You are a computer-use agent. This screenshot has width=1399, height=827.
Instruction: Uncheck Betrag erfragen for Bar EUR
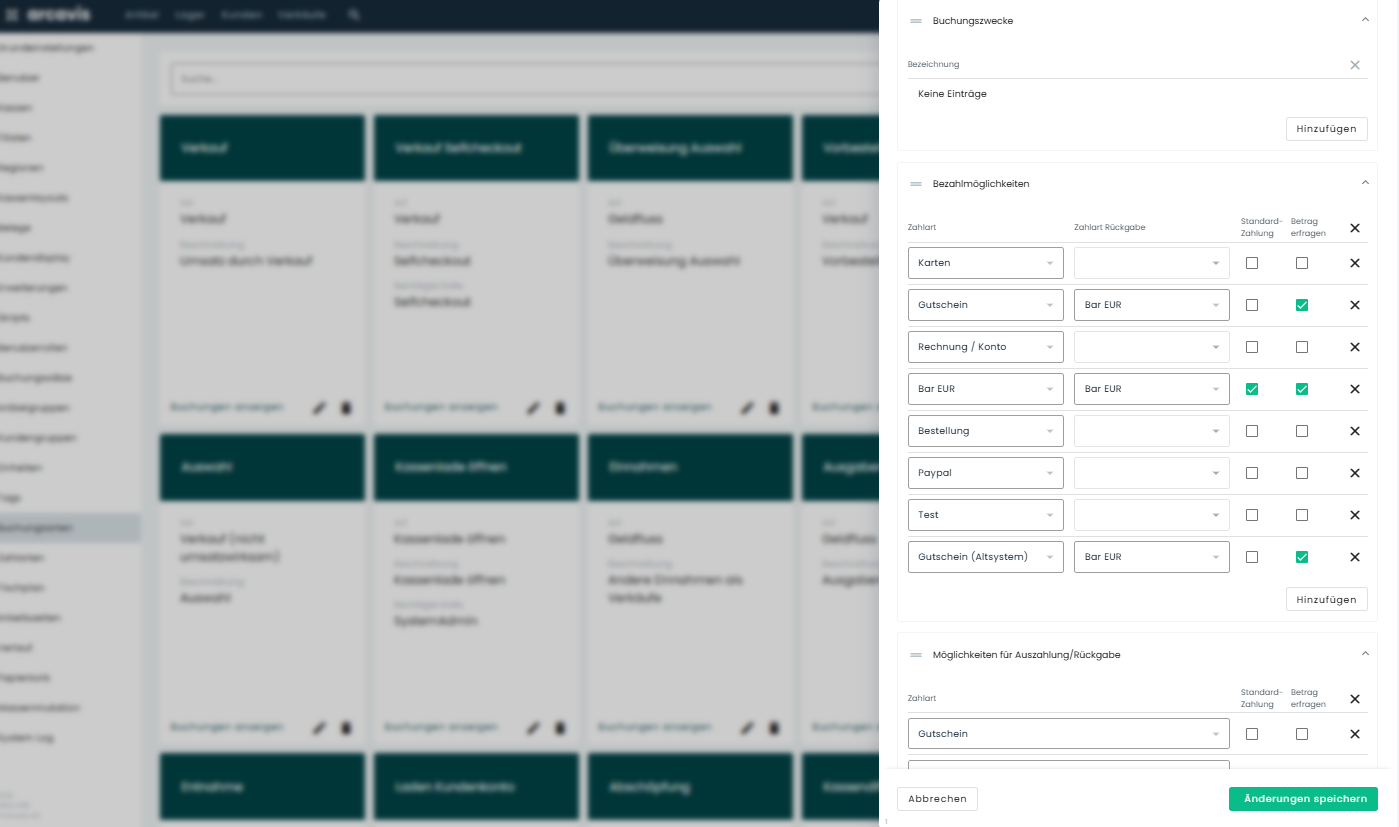[1301, 389]
